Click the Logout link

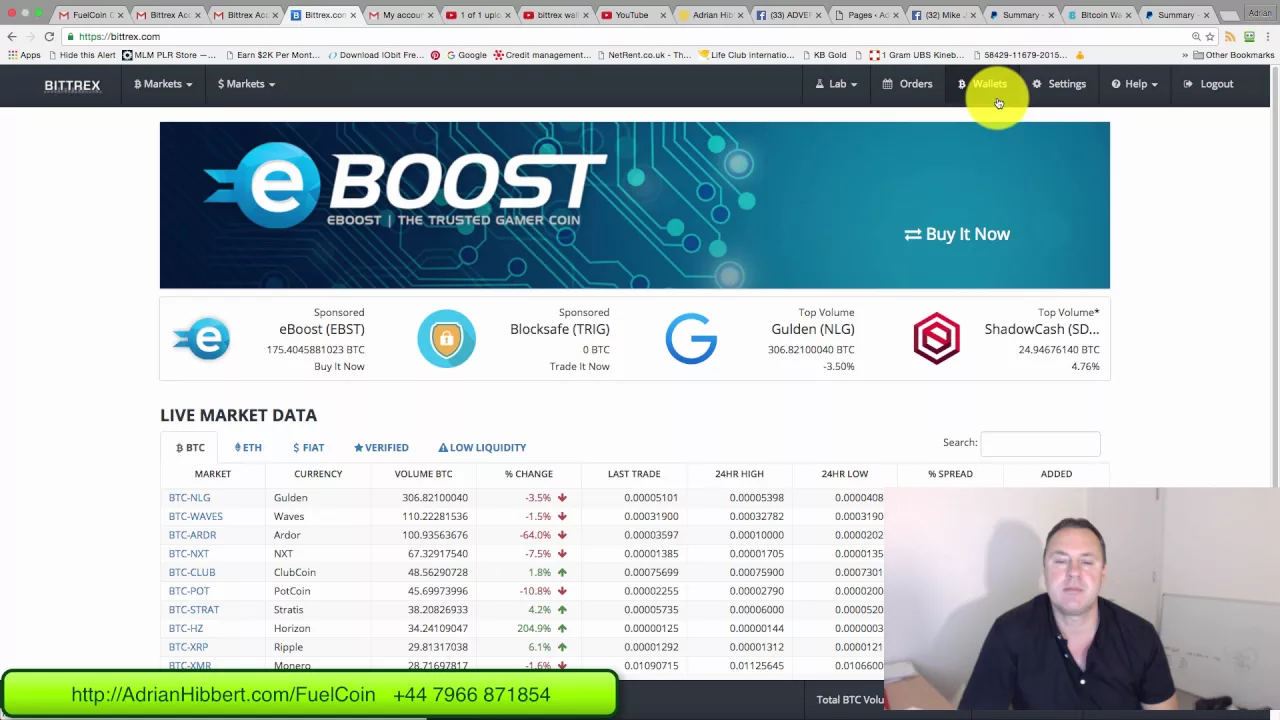click(x=1208, y=84)
